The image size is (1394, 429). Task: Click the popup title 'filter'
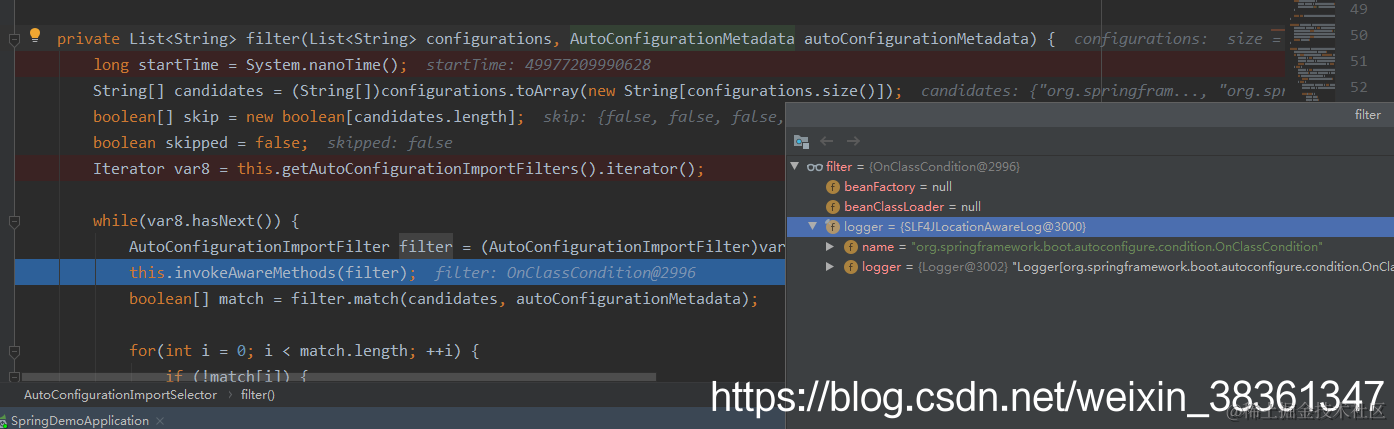coord(1368,115)
